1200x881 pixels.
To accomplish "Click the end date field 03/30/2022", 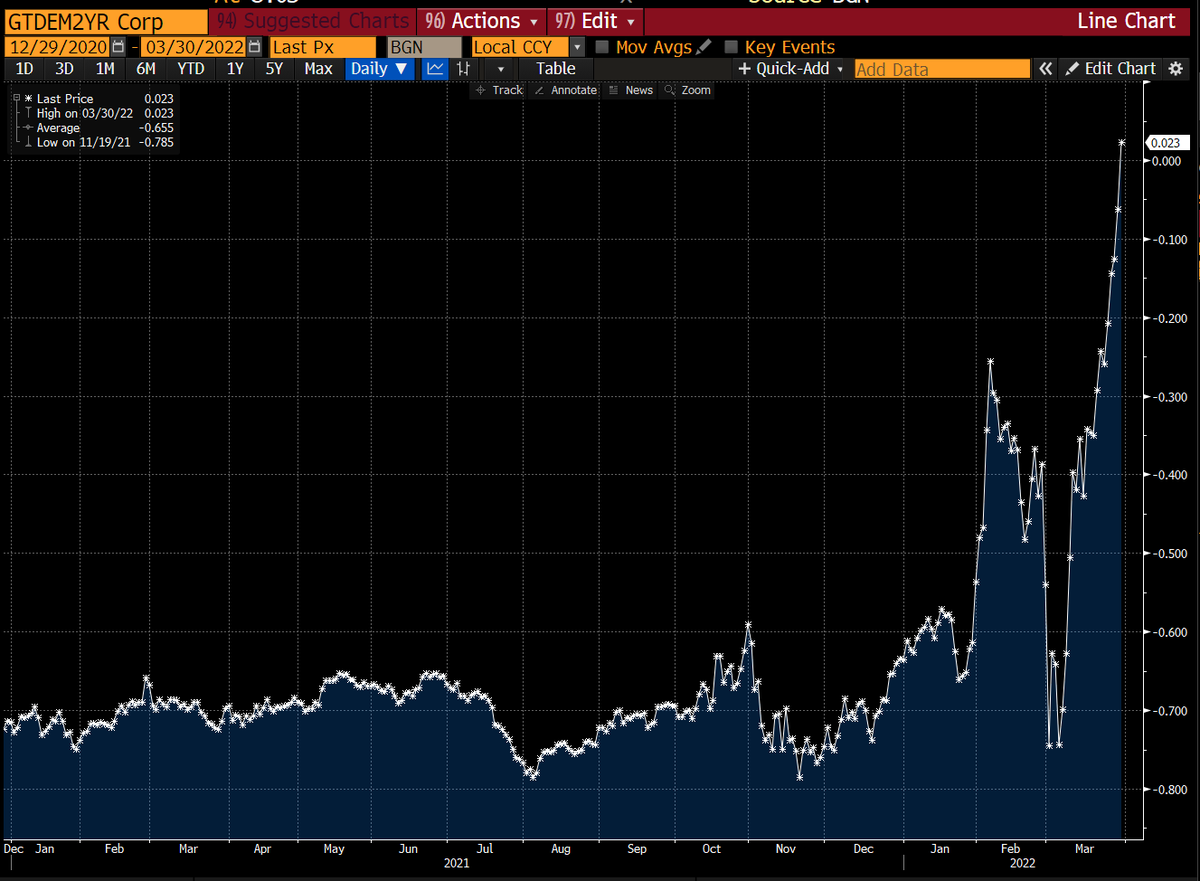I will click(193, 47).
